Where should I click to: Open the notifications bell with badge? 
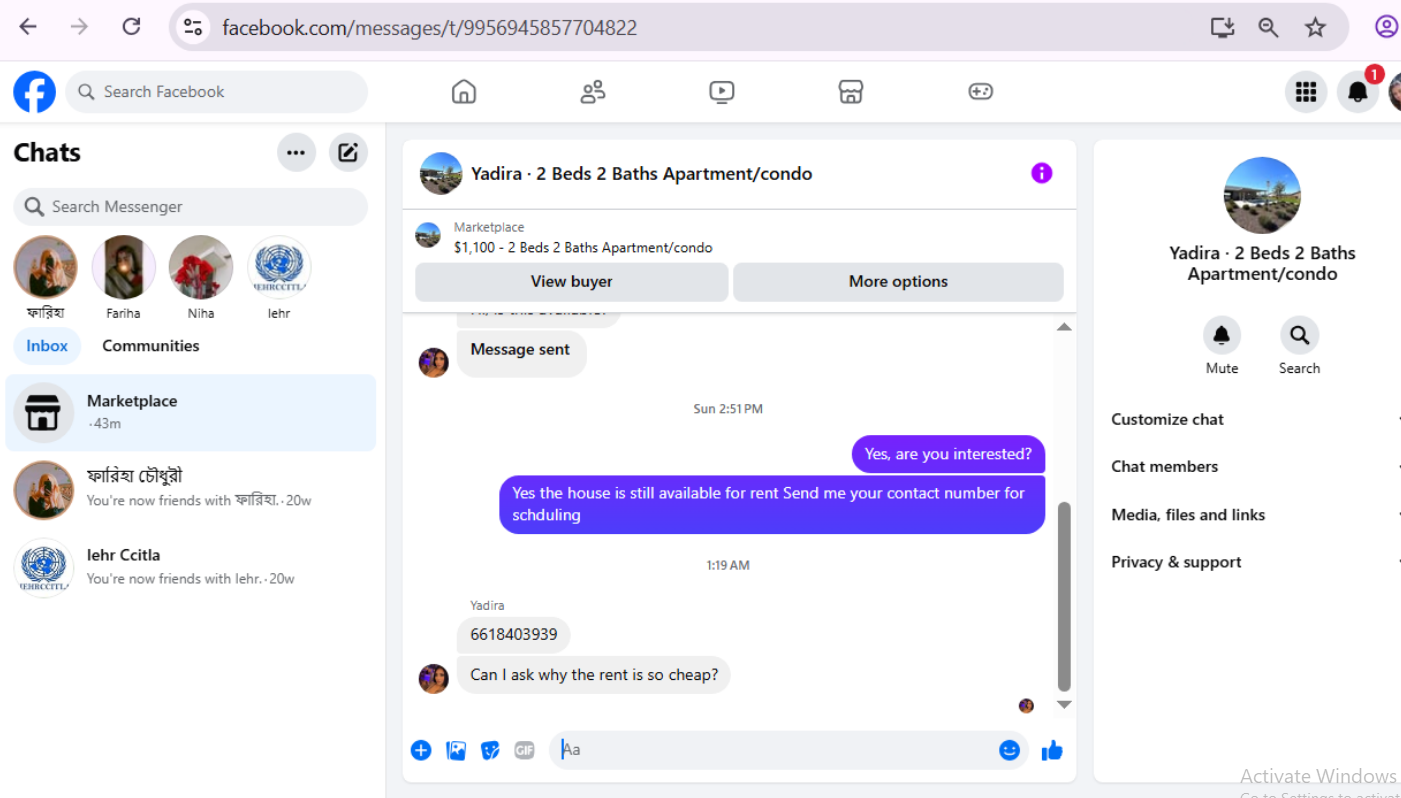coord(1358,92)
